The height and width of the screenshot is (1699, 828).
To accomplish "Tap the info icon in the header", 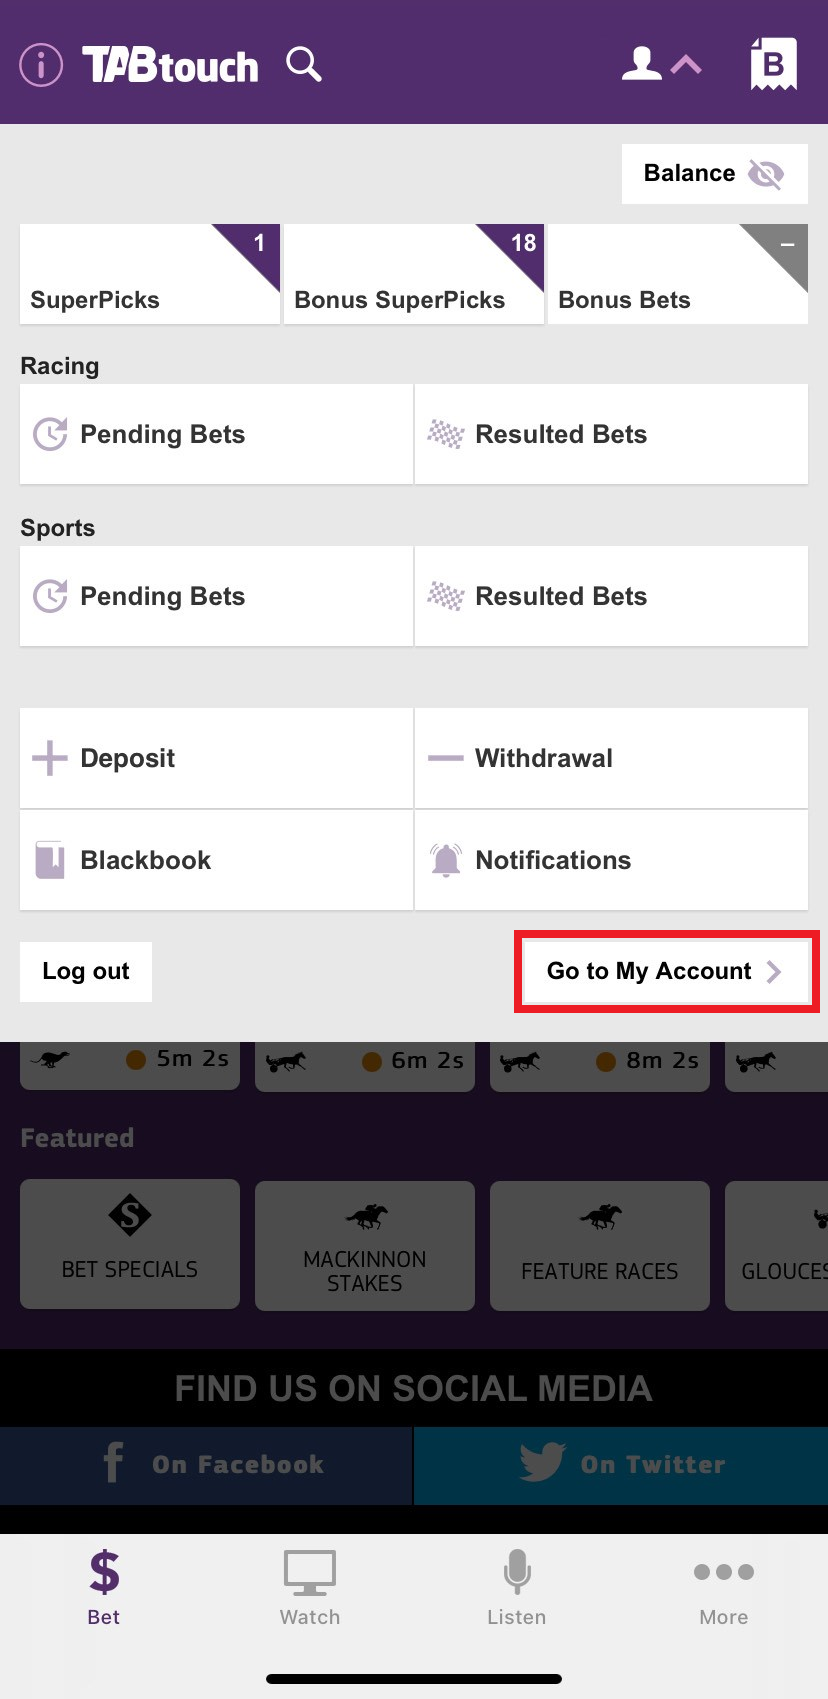I will [x=40, y=63].
